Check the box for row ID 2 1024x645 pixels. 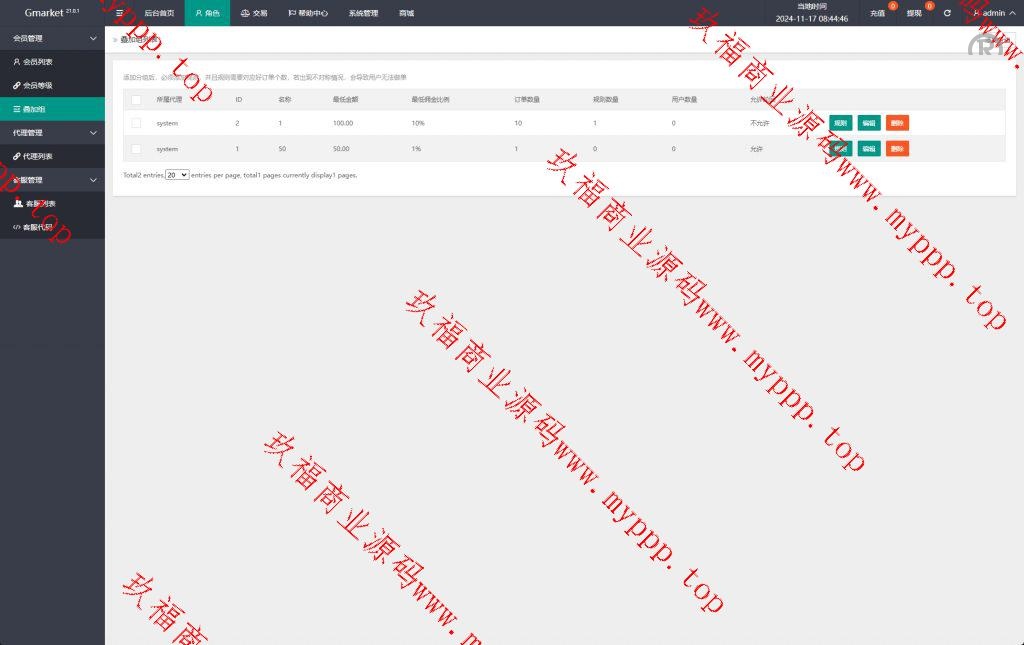[136, 123]
